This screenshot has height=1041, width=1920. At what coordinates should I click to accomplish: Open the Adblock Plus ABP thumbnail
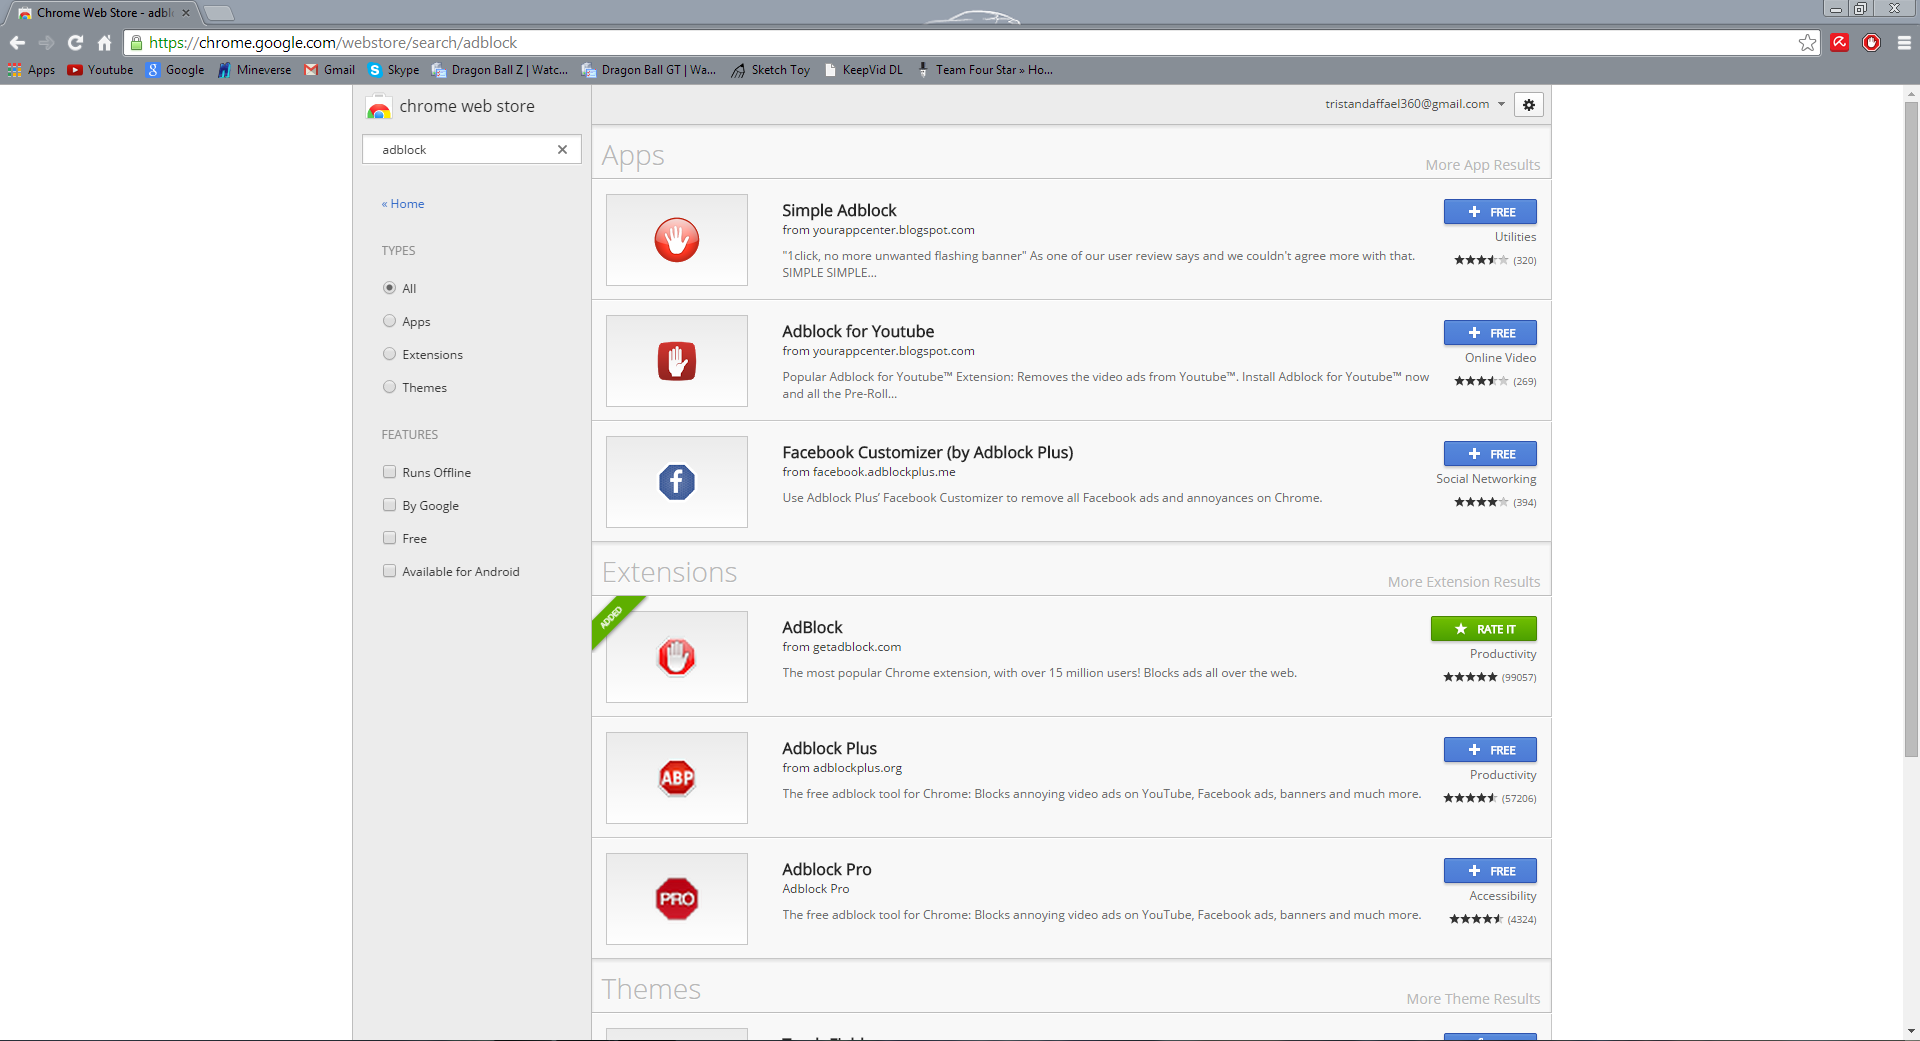(677, 778)
